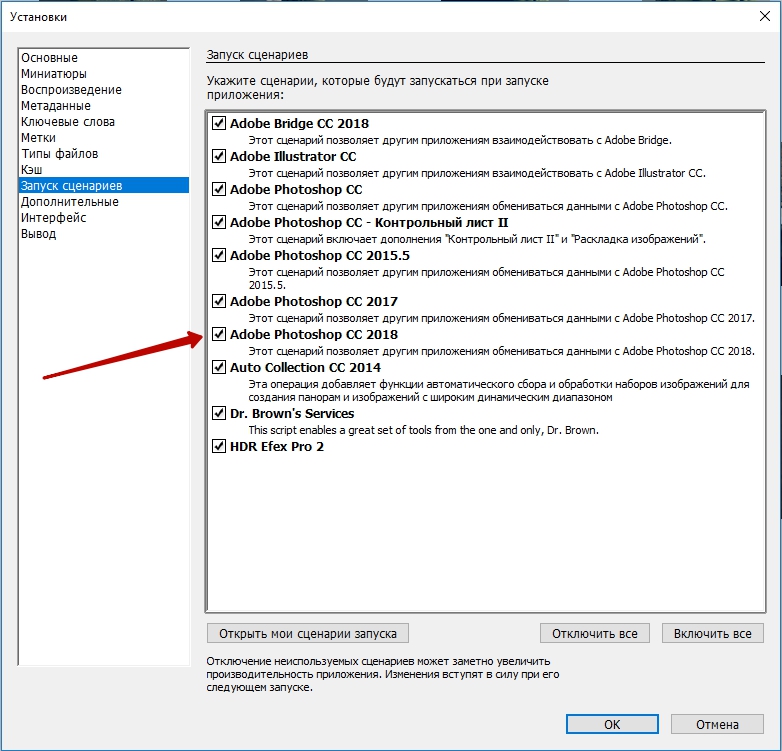The image size is (782, 751).
Task: Confirm settings with the OK button
Action: 612,724
